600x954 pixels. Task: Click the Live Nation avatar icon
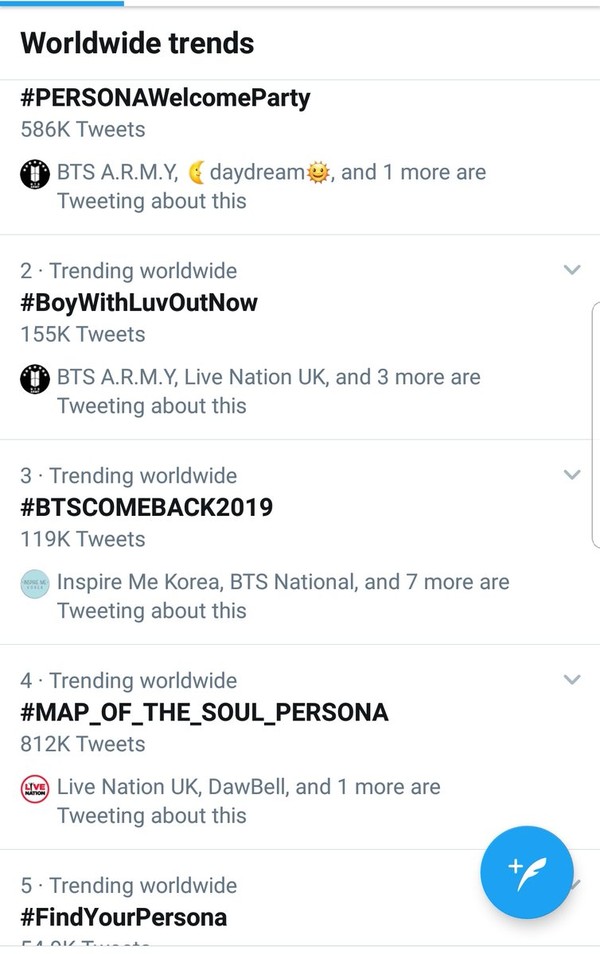35,789
